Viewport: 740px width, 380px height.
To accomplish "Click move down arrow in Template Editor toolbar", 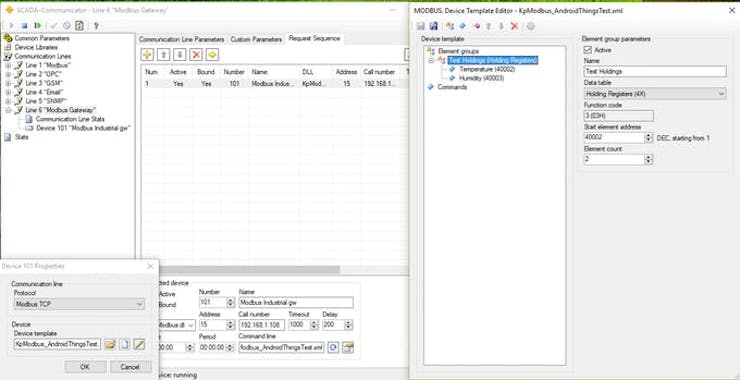I will click(x=501, y=26).
